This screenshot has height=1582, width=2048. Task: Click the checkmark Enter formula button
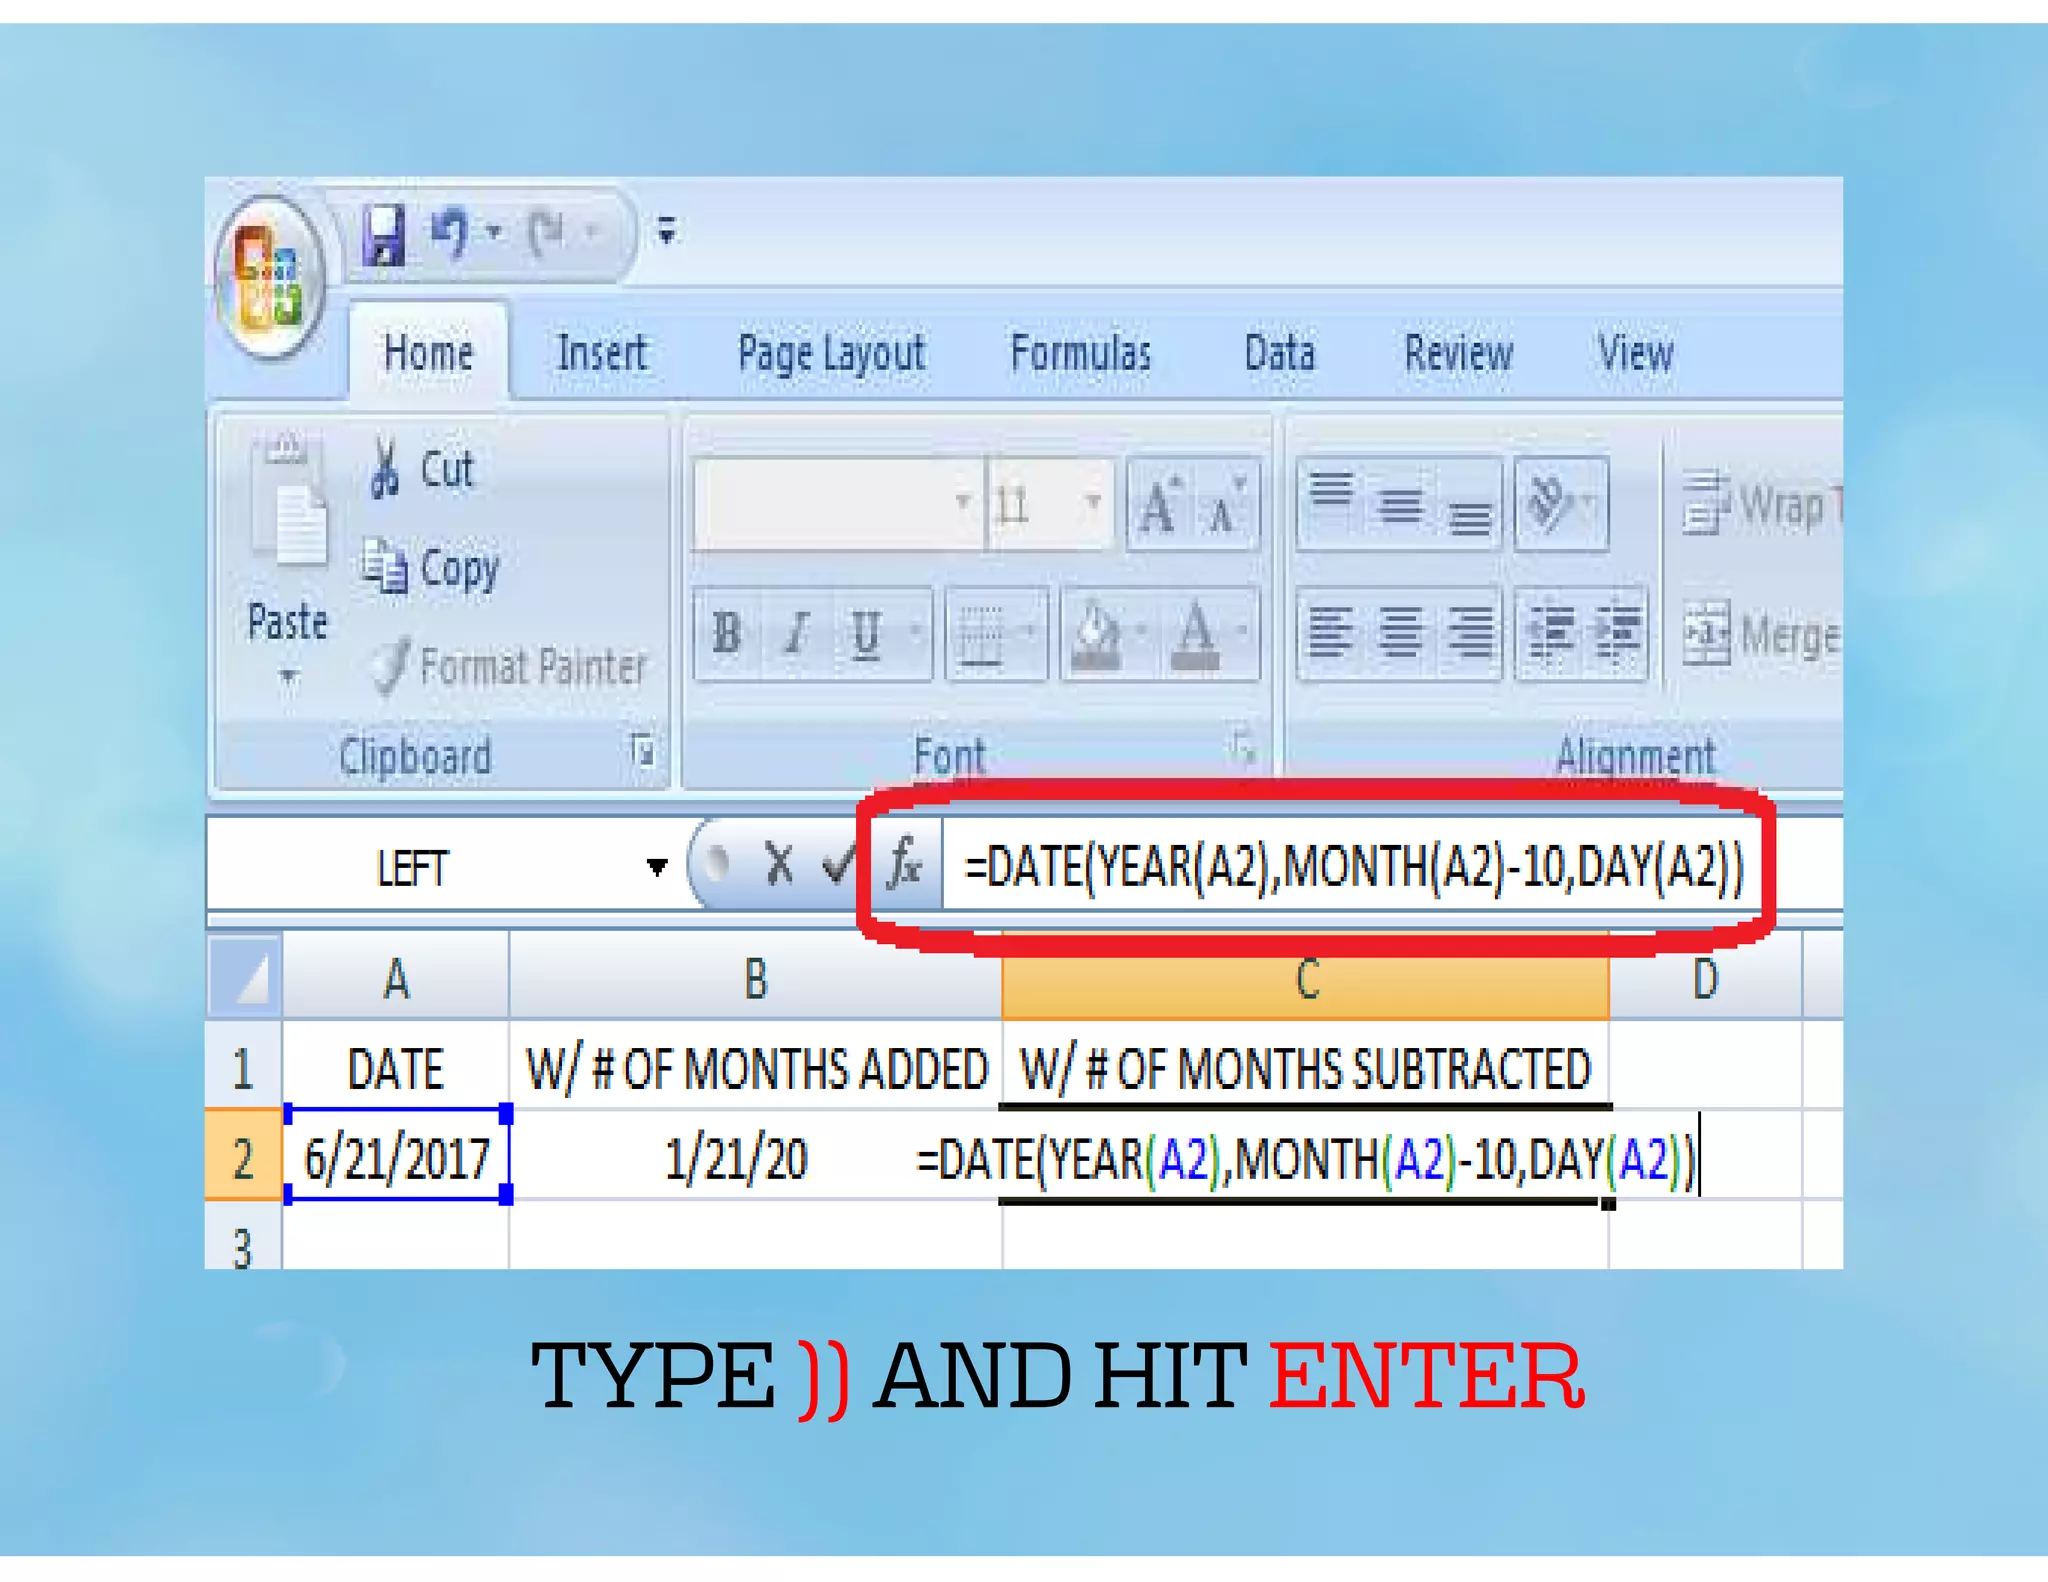tap(837, 864)
